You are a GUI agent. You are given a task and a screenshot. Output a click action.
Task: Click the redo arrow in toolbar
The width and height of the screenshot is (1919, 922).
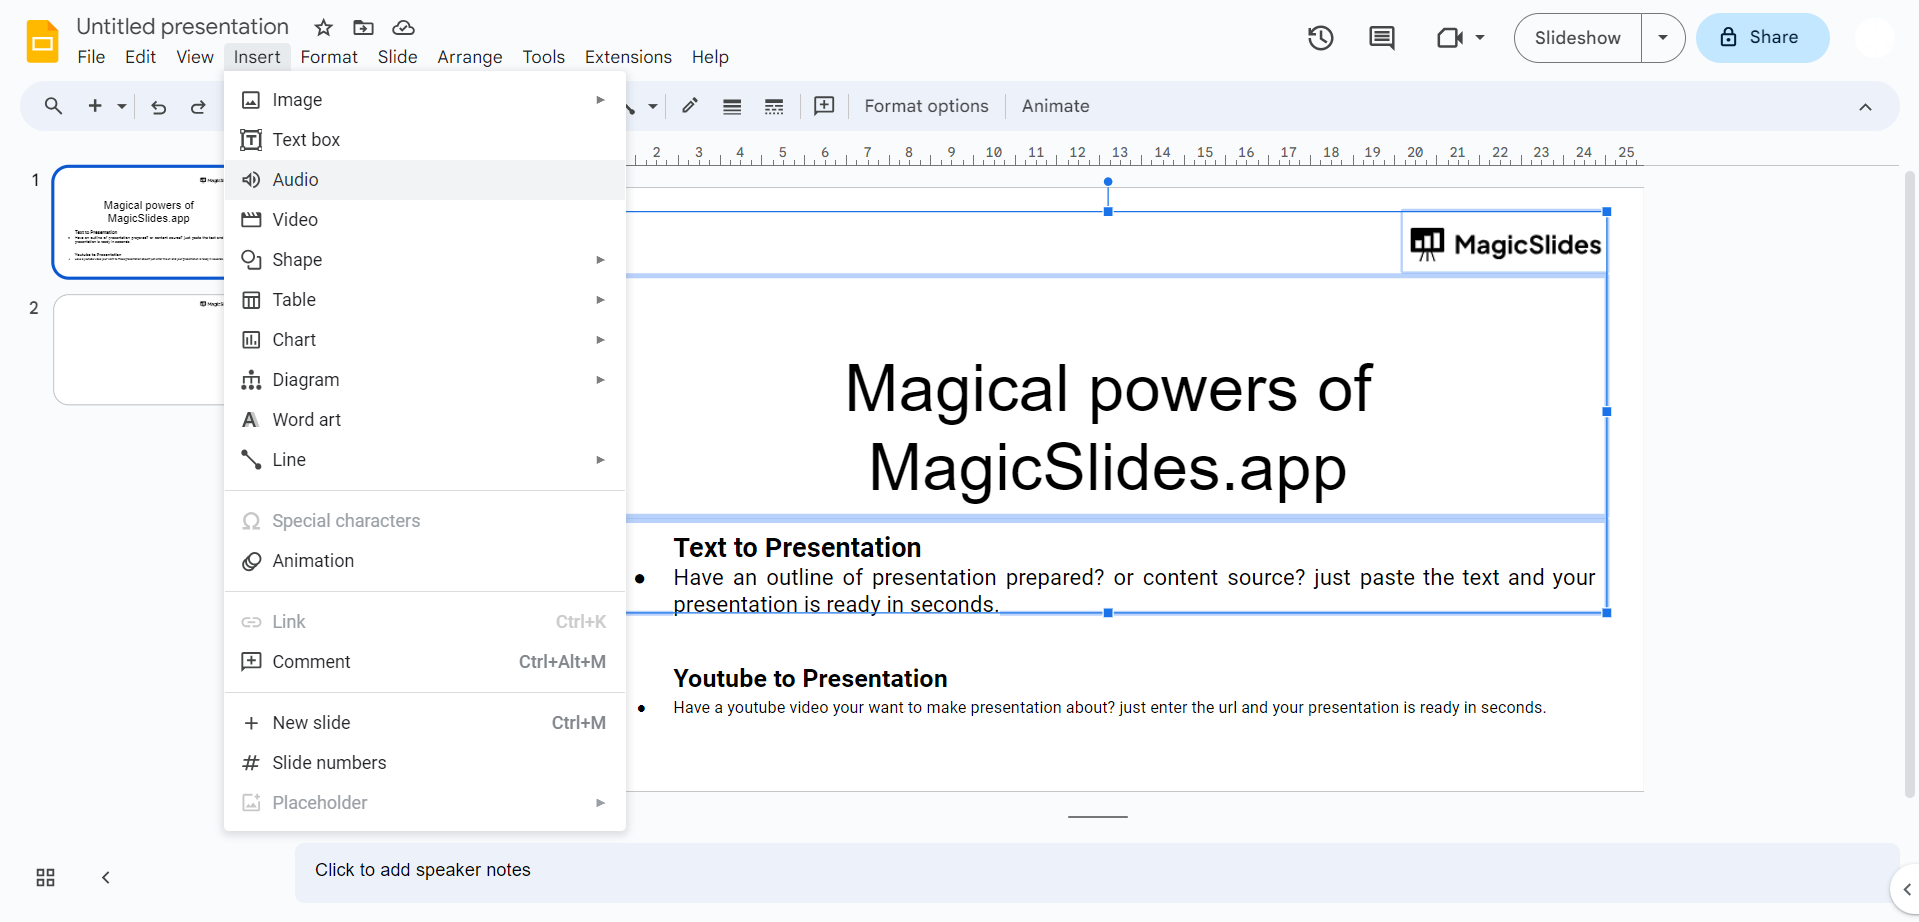(x=198, y=107)
